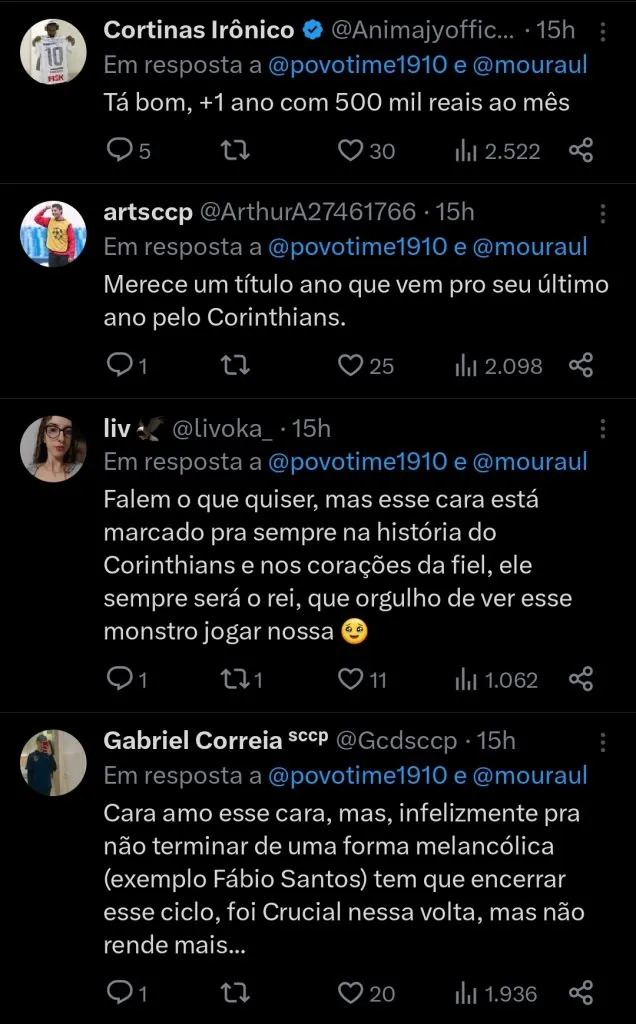636x1024 pixels.
Task: Open more options for Cortinas Irônico's tweet
Action: point(602,32)
